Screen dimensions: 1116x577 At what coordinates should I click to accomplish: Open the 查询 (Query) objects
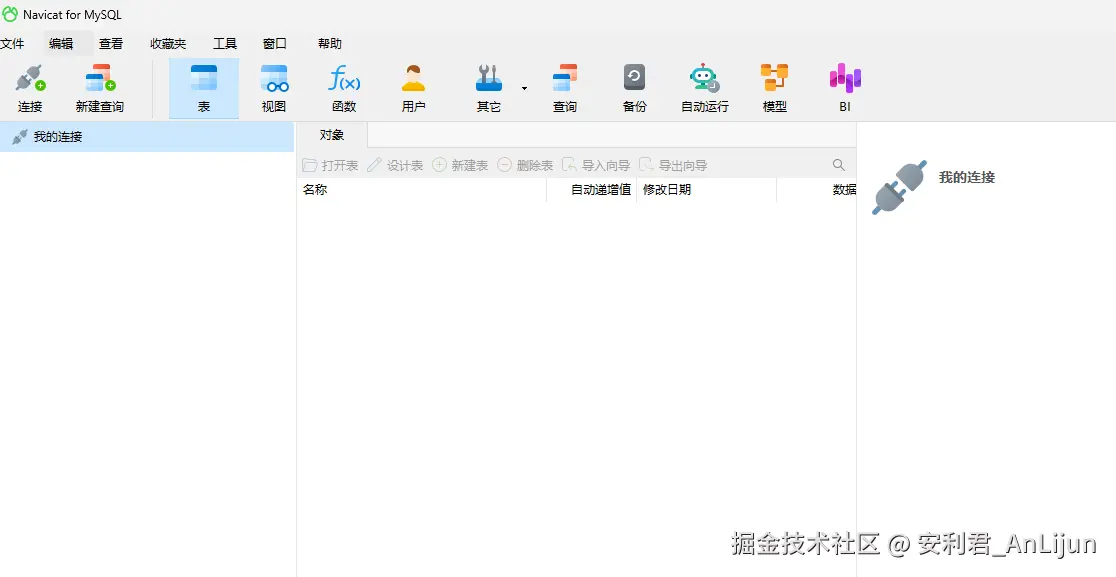[x=565, y=89]
